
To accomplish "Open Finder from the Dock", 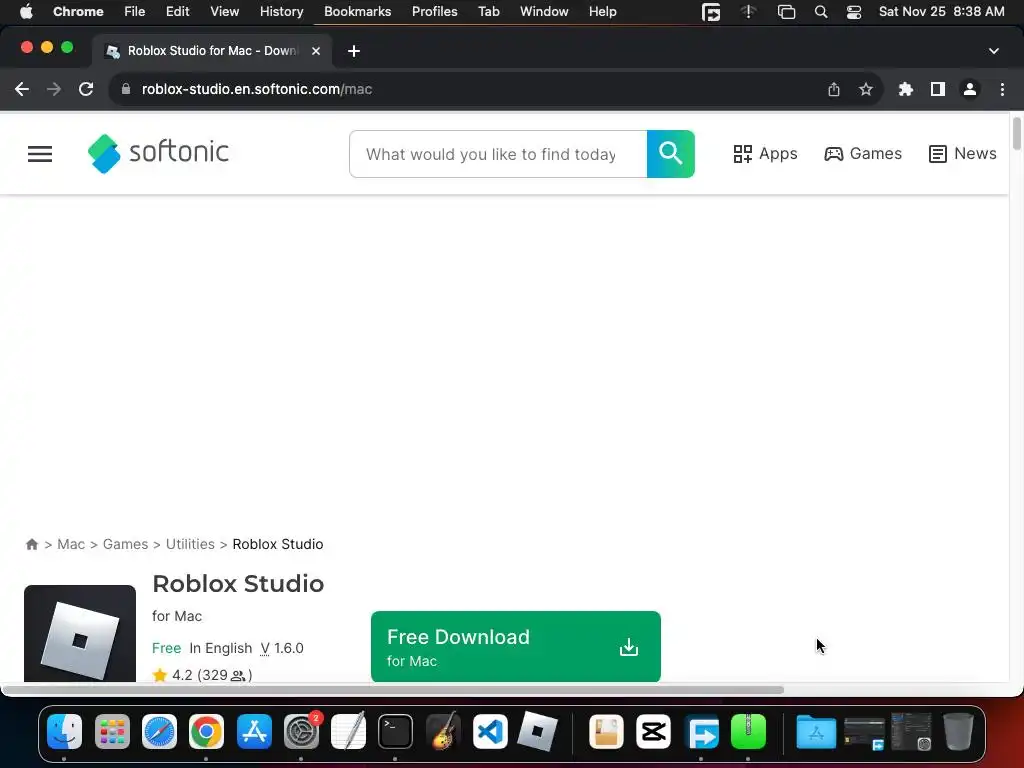I will [x=65, y=731].
